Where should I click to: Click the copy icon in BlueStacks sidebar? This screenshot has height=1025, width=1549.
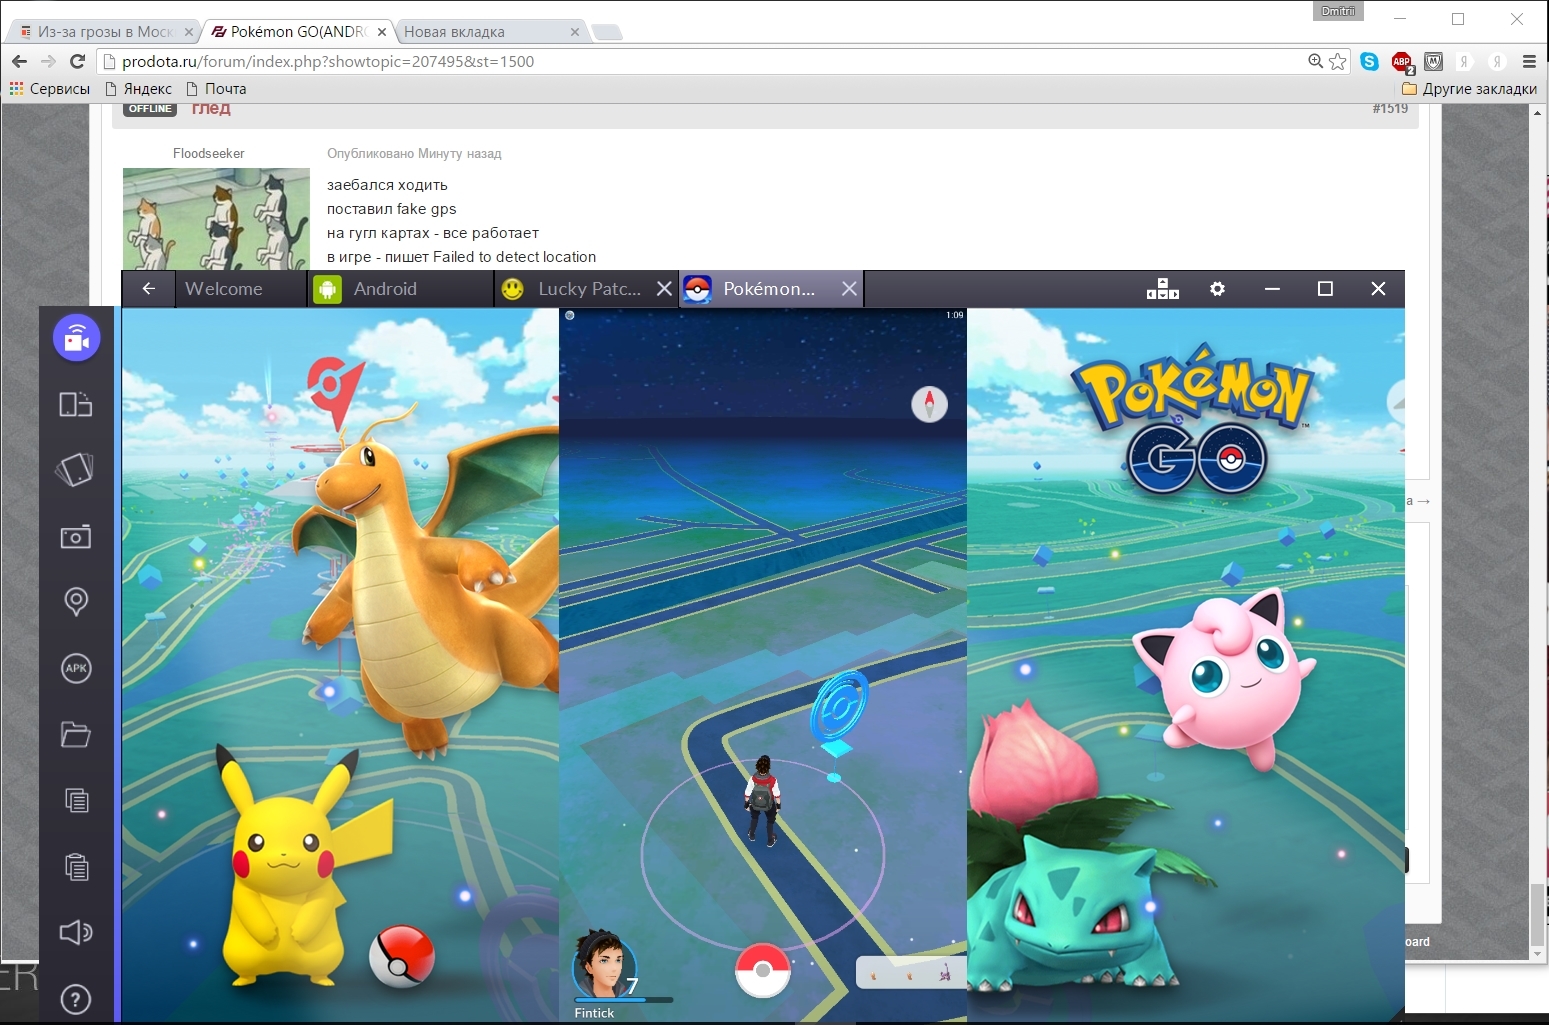point(76,800)
